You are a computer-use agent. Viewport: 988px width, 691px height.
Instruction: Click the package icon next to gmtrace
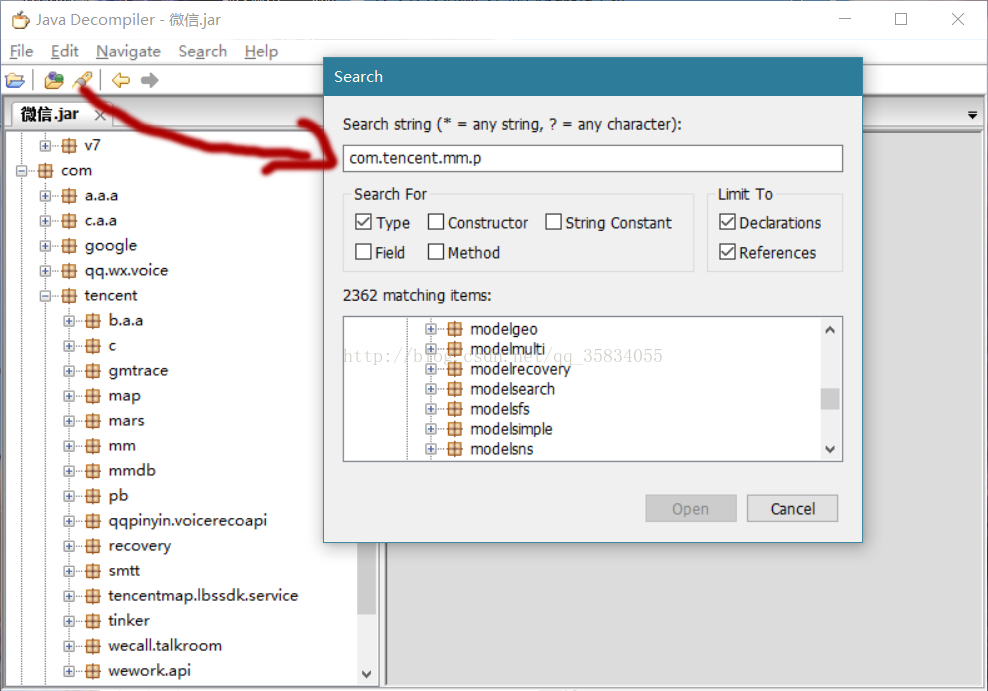point(93,371)
